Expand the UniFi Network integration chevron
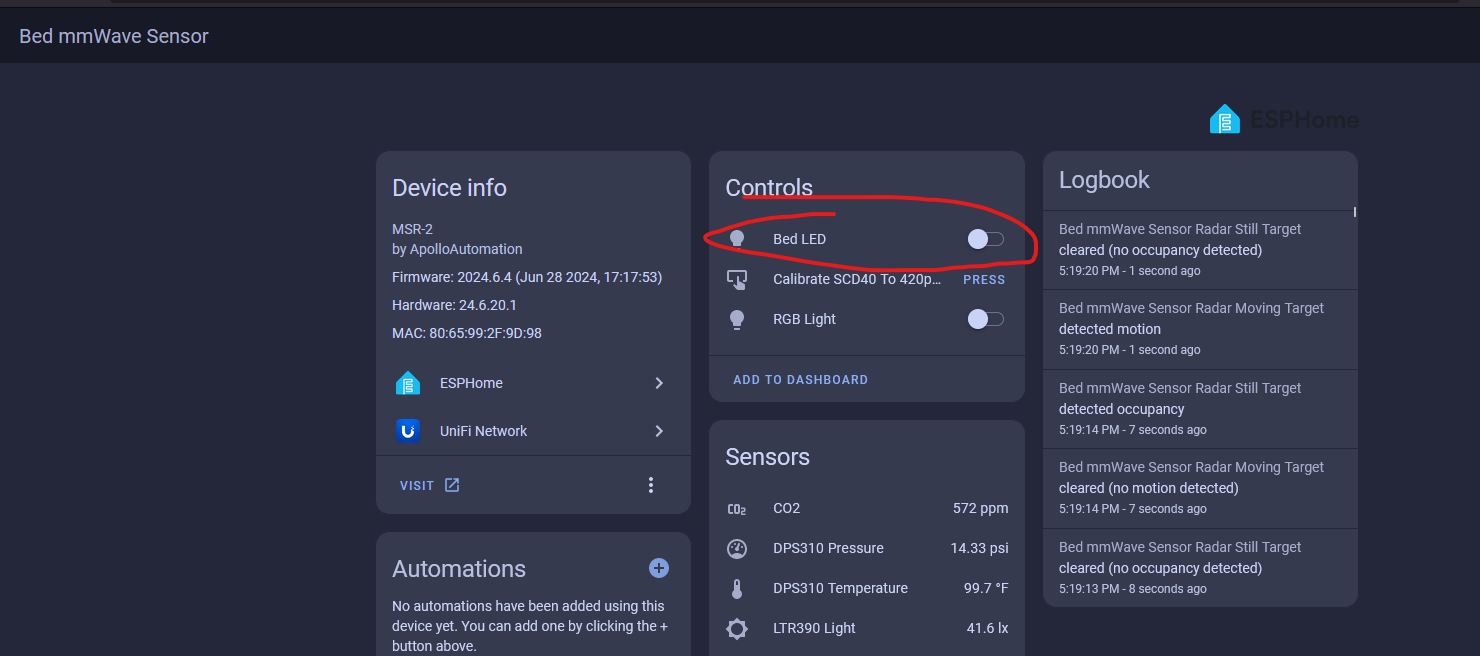 [x=659, y=431]
